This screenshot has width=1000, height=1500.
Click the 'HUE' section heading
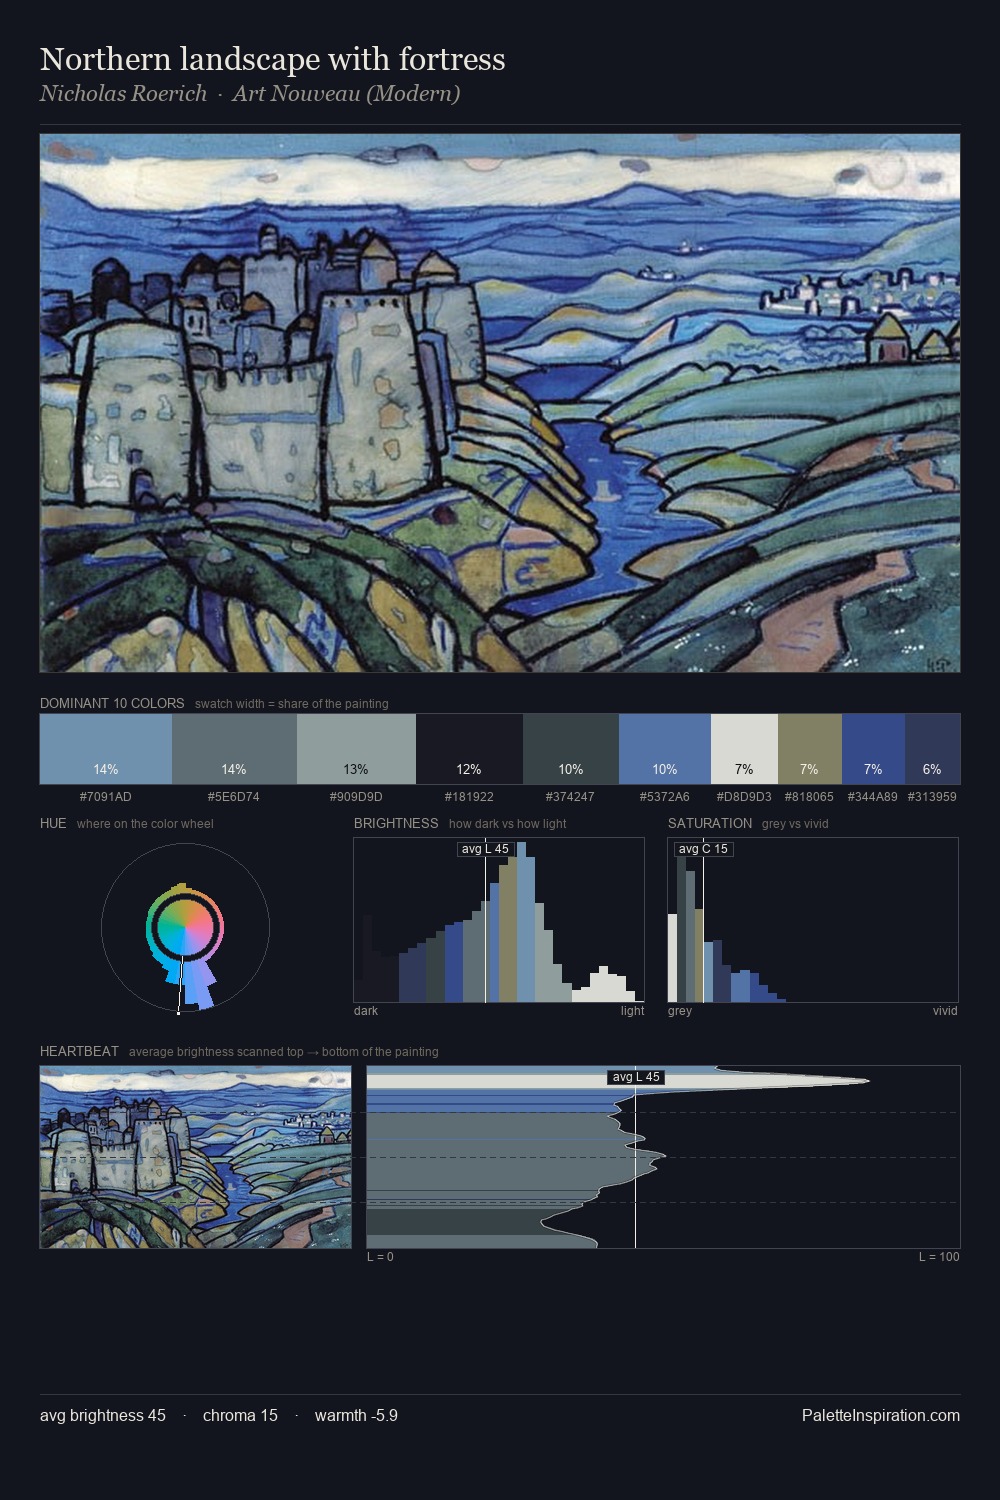pos(53,823)
